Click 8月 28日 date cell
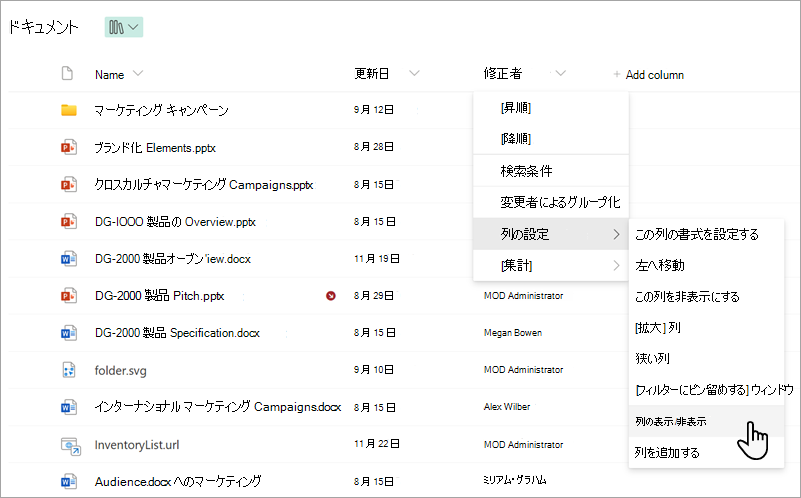The image size is (801, 498). (374, 147)
